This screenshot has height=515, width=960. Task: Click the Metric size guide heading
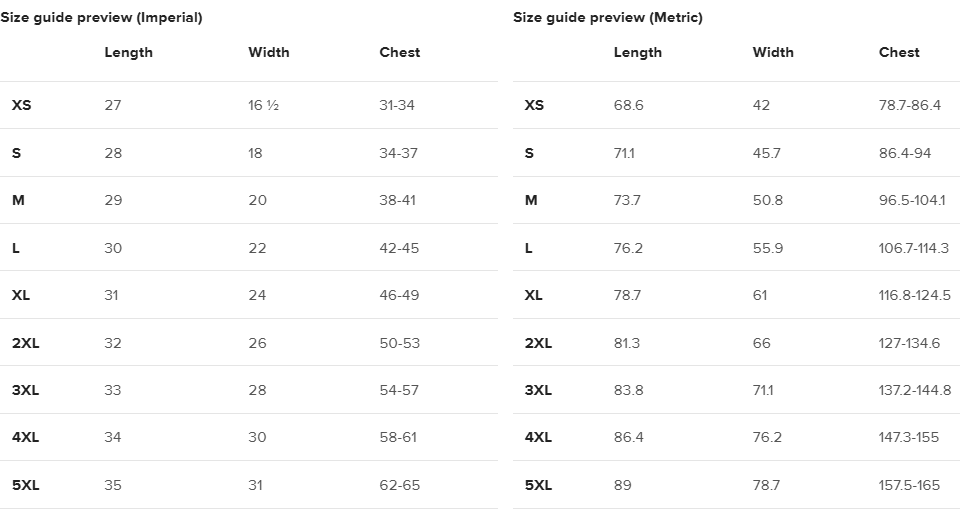608,17
